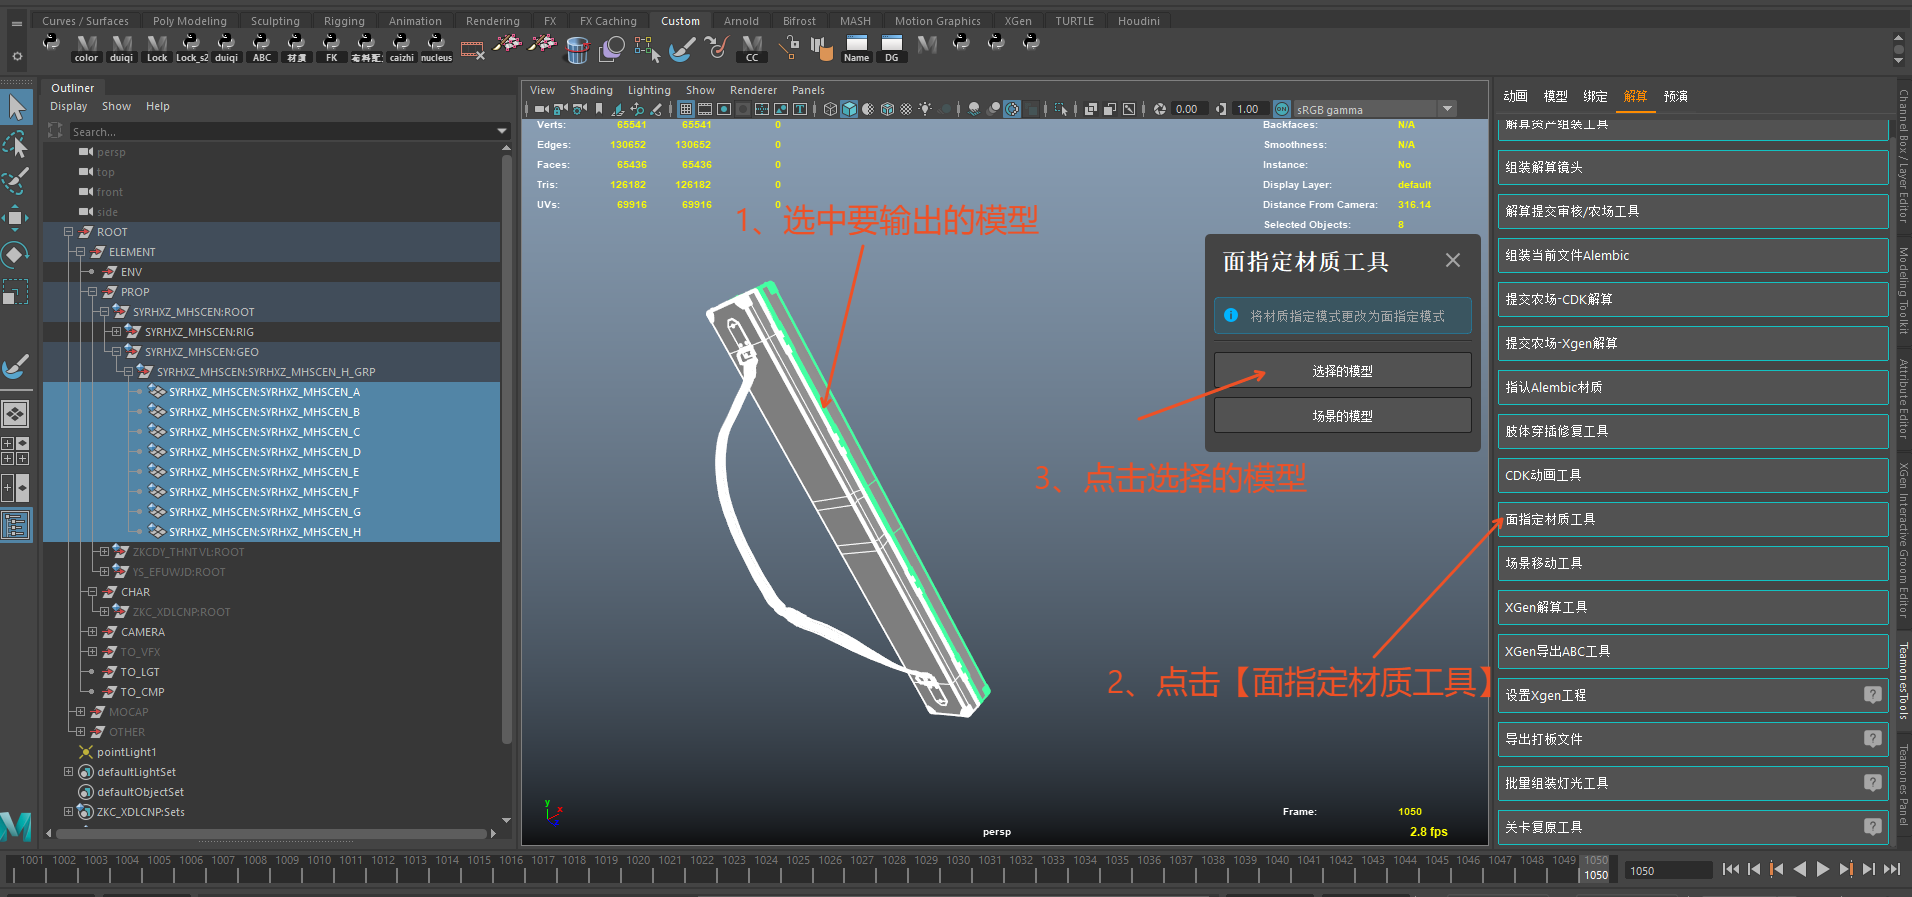
Task: Click the 'Name' shelf window icon
Action: [x=856, y=47]
